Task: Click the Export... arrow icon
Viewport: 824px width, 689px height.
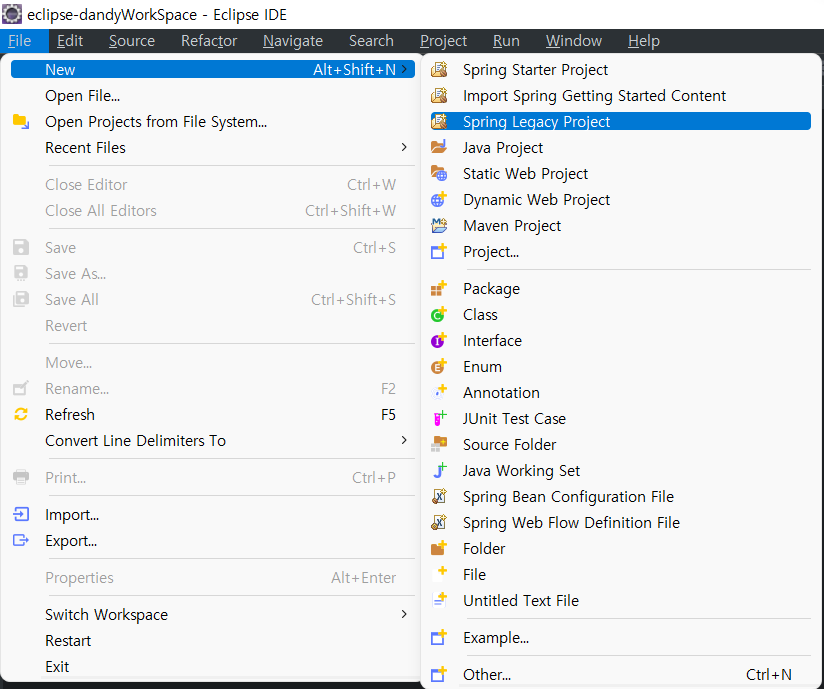Action: coord(21,540)
